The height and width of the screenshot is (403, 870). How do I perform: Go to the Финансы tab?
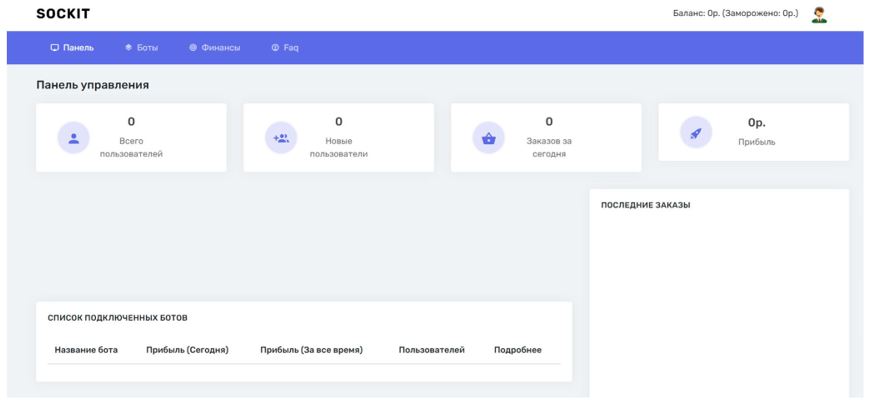[215, 48]
